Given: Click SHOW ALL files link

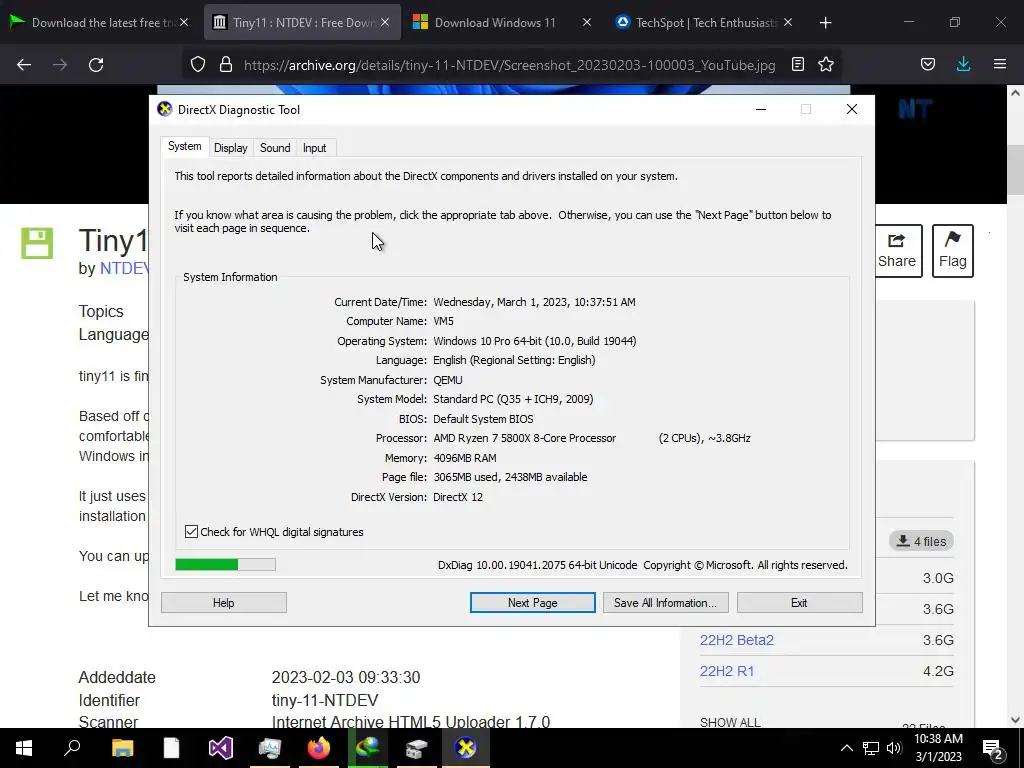Looking at the screenshot, I should coord(730,722).
